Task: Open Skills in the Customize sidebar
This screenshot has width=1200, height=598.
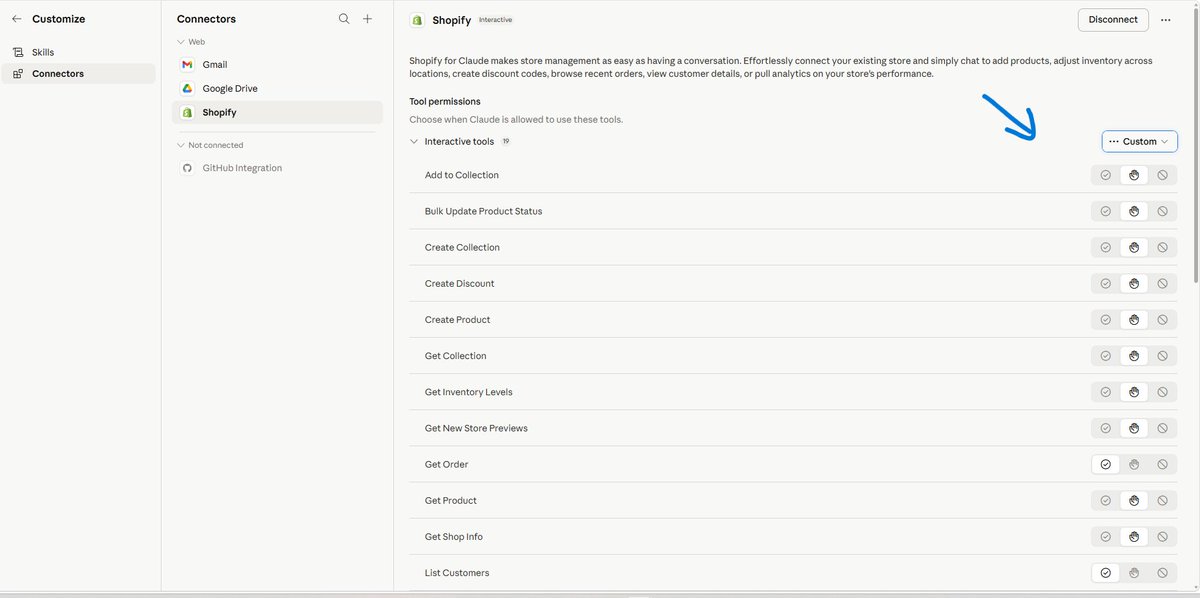Action: [78, 52]
